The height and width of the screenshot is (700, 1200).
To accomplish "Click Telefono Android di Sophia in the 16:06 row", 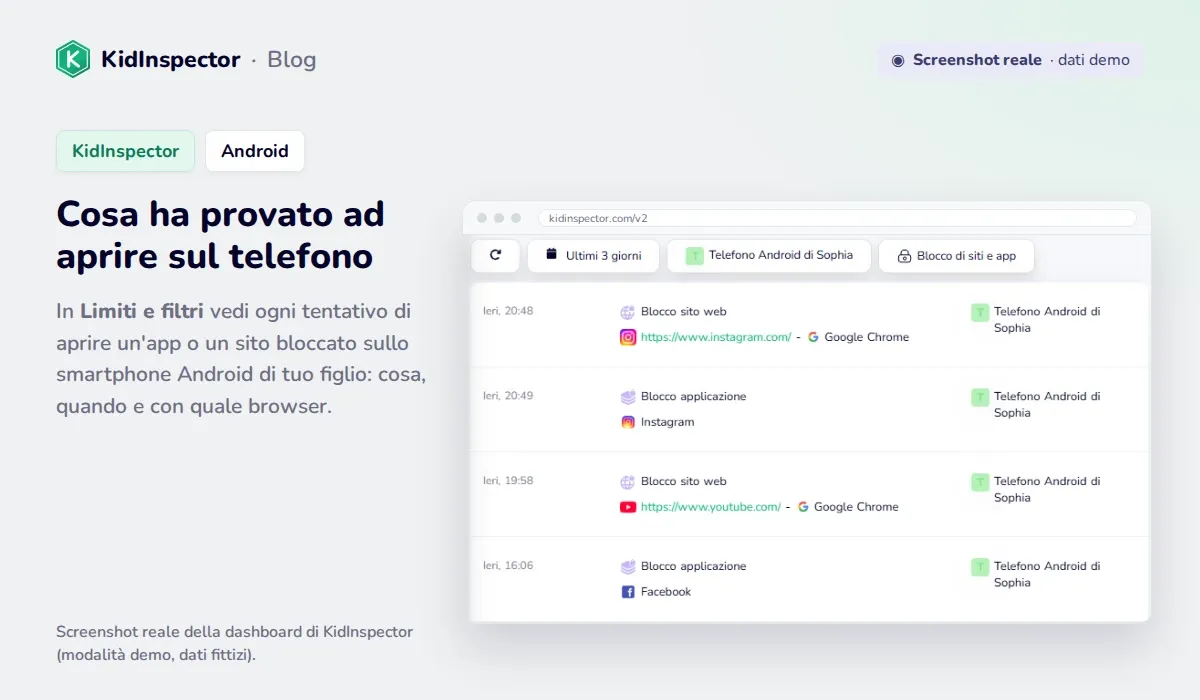I will (1047, 575).
